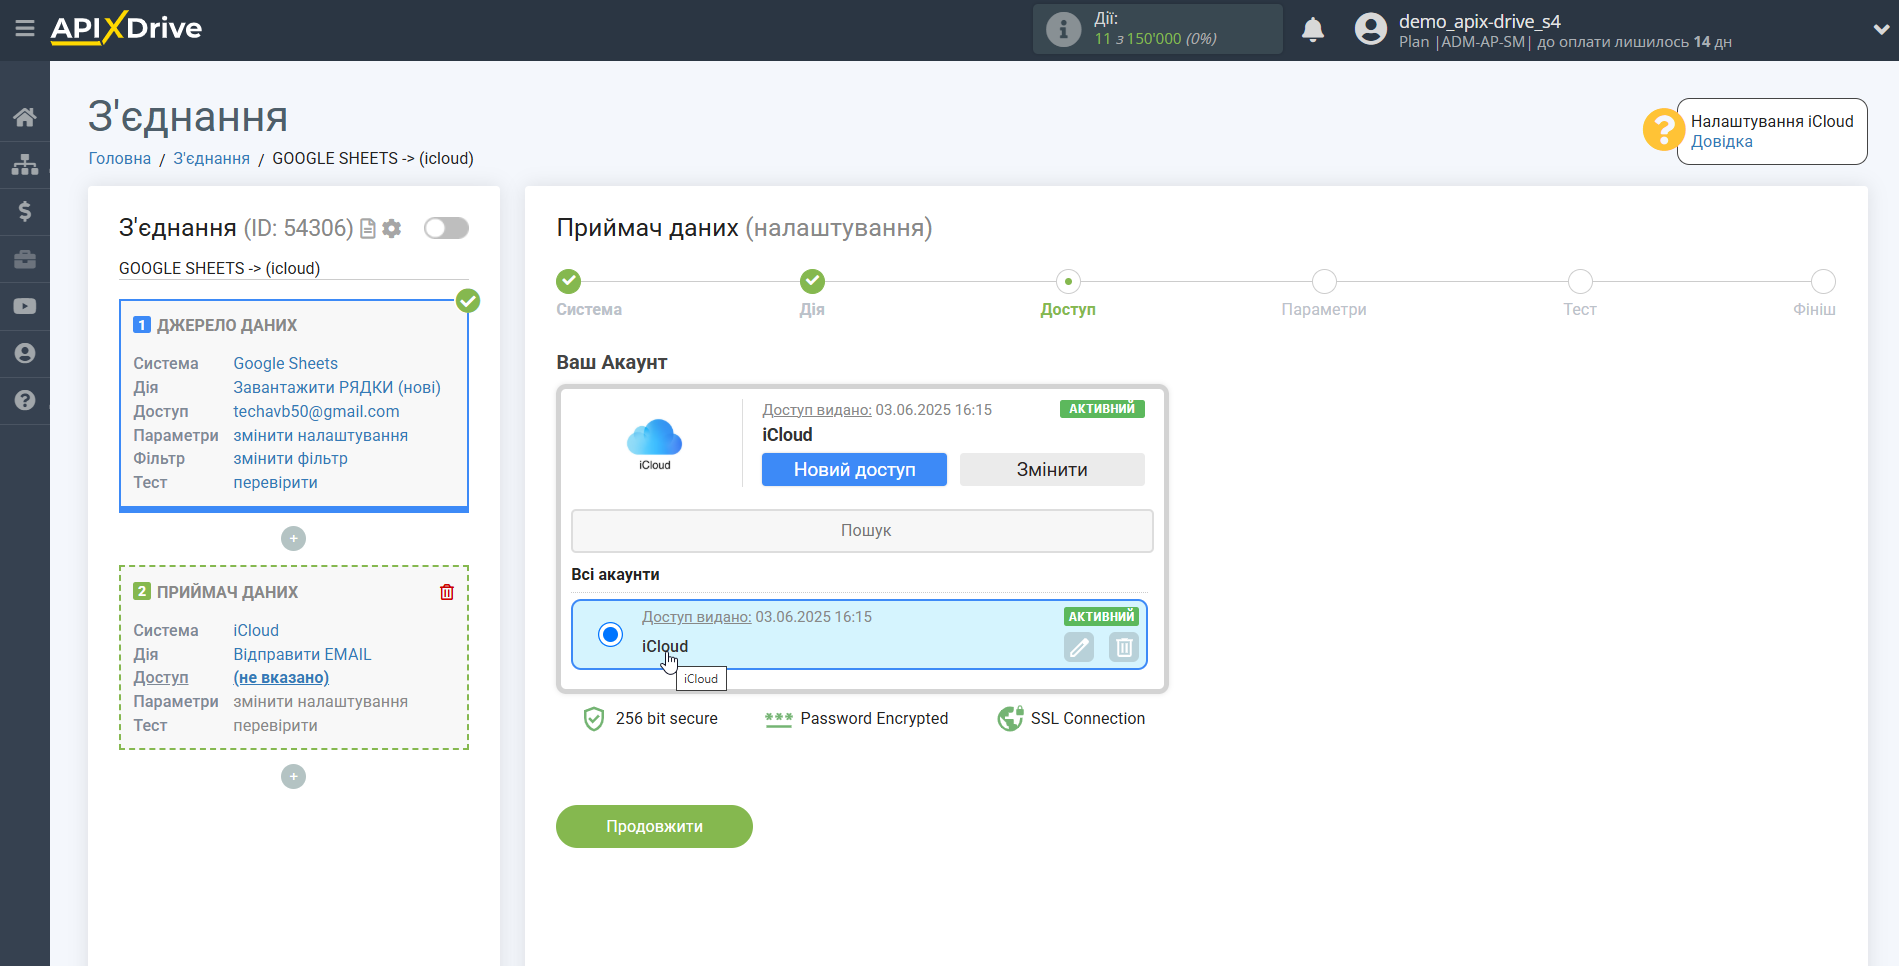Open the З'єднання breadcrumb link
The image size is (1899, 966).
point(211,158)
